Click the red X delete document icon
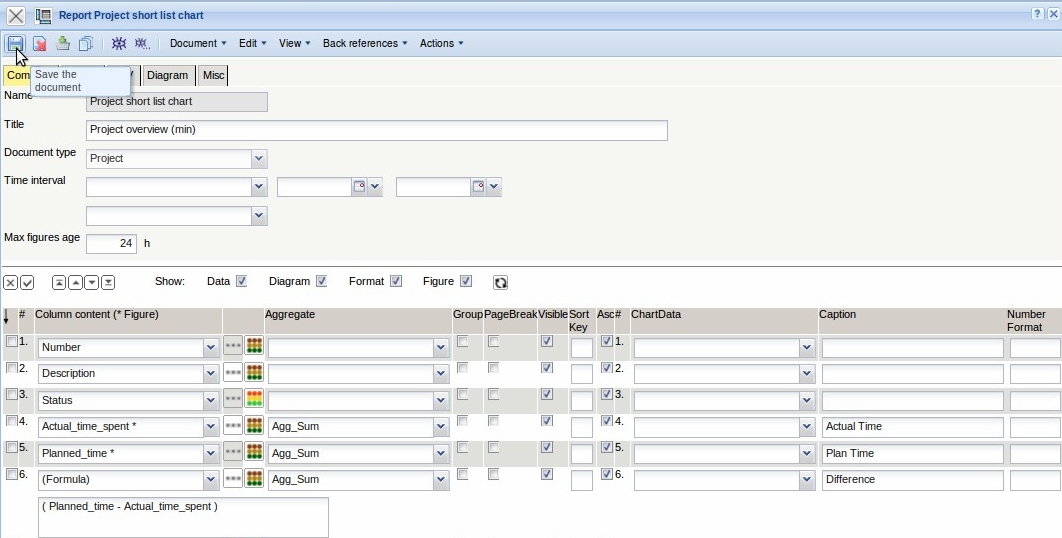The height and width of the screenshot is (538, 1062). (x=39, y=43)
